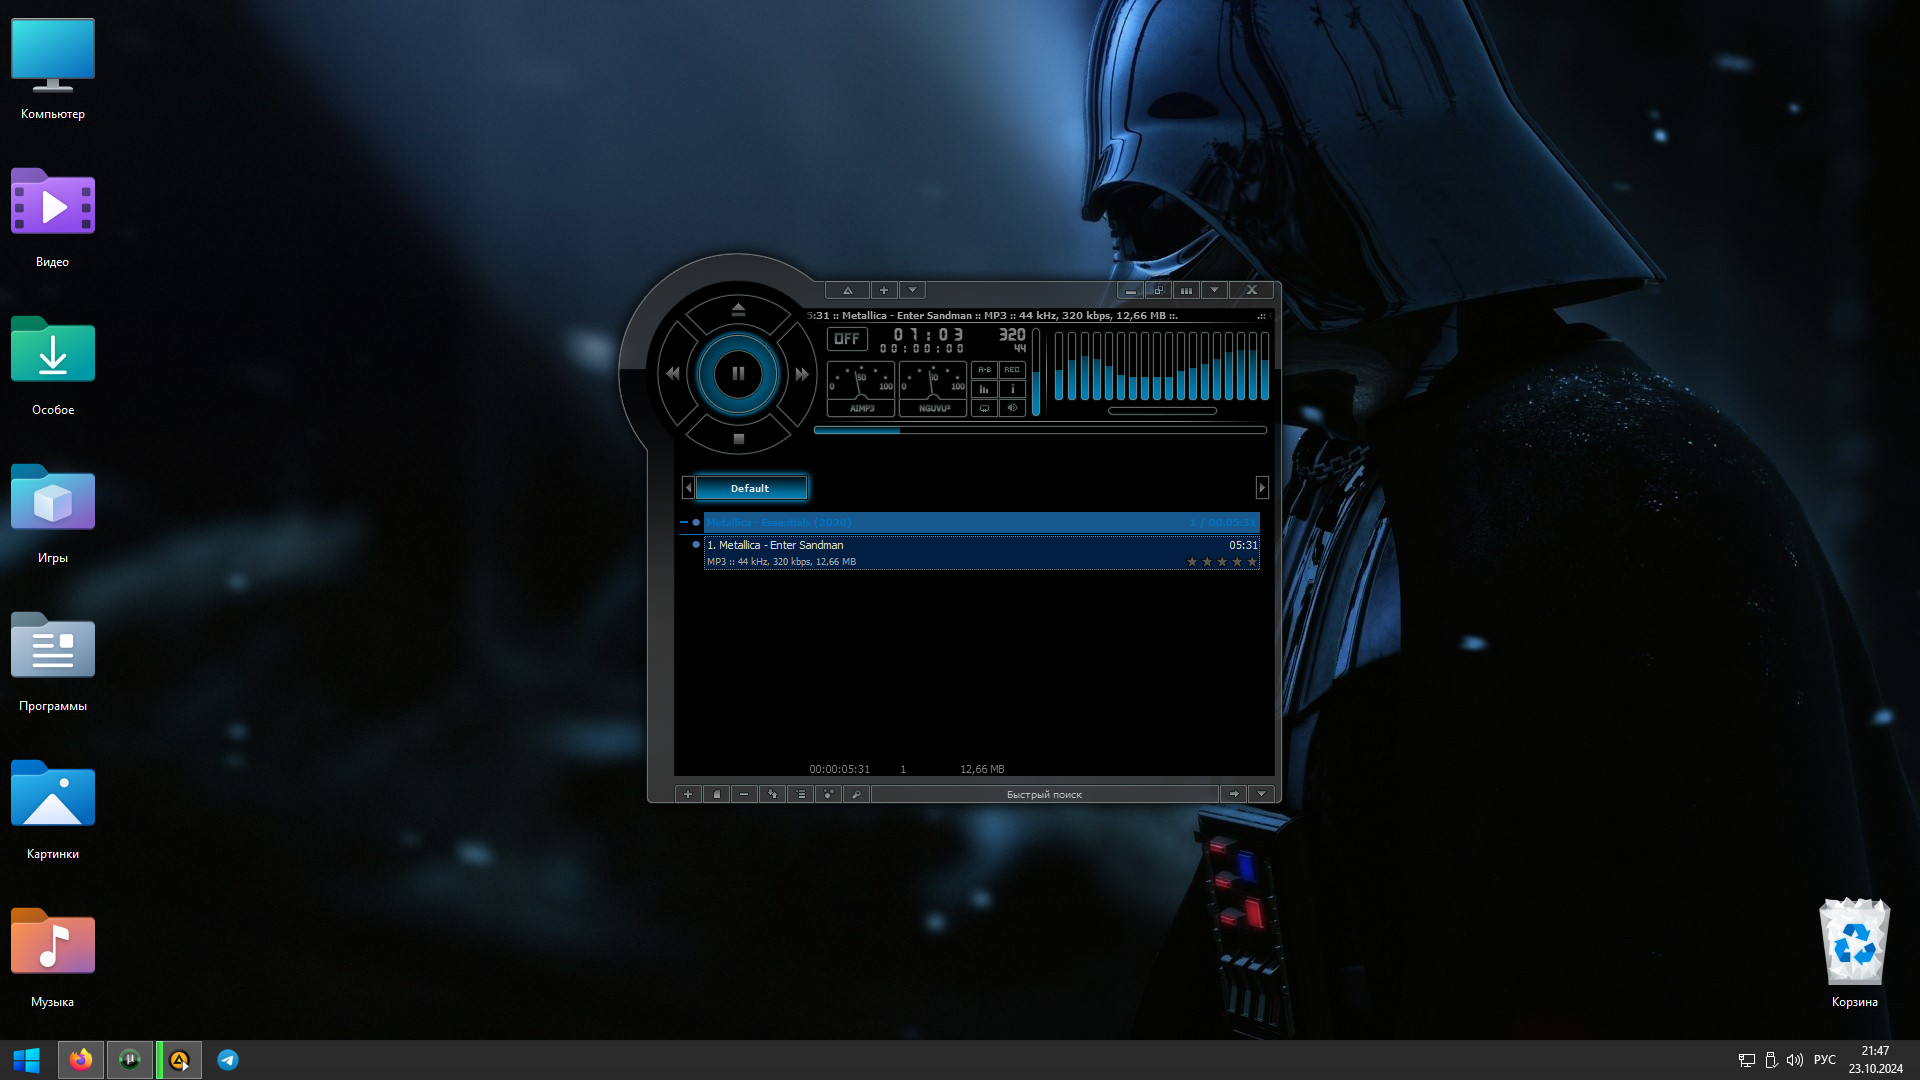The width and height of the screenshot is (1920, 1080).
Task: Open the AIMP taskbar icon
Action: click(179, 1060)
